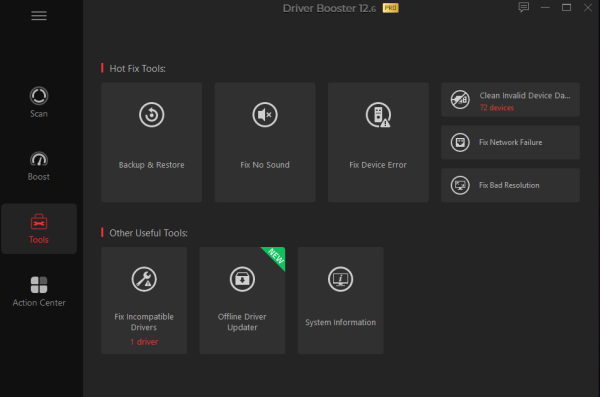
Task: Click the "Other Useful Tools:" heading
Action: [x=148, y=233]
